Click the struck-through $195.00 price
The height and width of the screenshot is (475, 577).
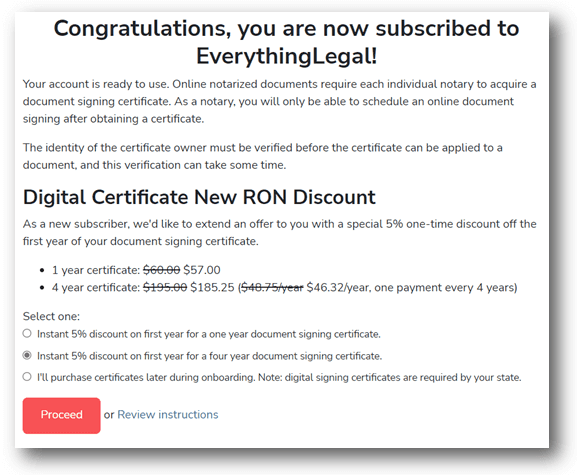point(165,287)
